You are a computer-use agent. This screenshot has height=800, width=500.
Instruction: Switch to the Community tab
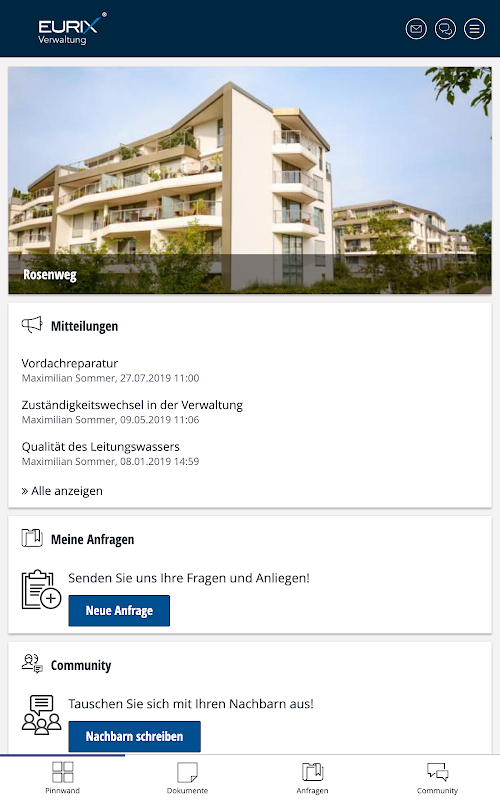(437, 778)
